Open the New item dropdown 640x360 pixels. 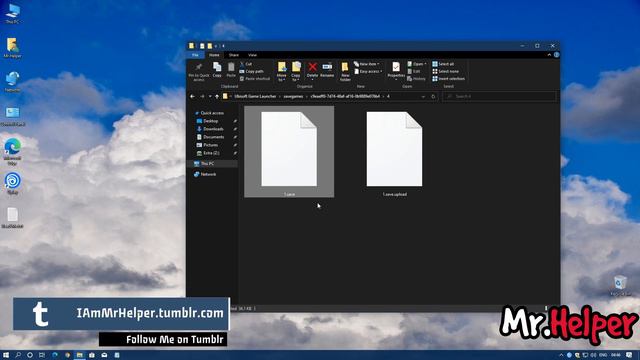(x=367, y=64)
